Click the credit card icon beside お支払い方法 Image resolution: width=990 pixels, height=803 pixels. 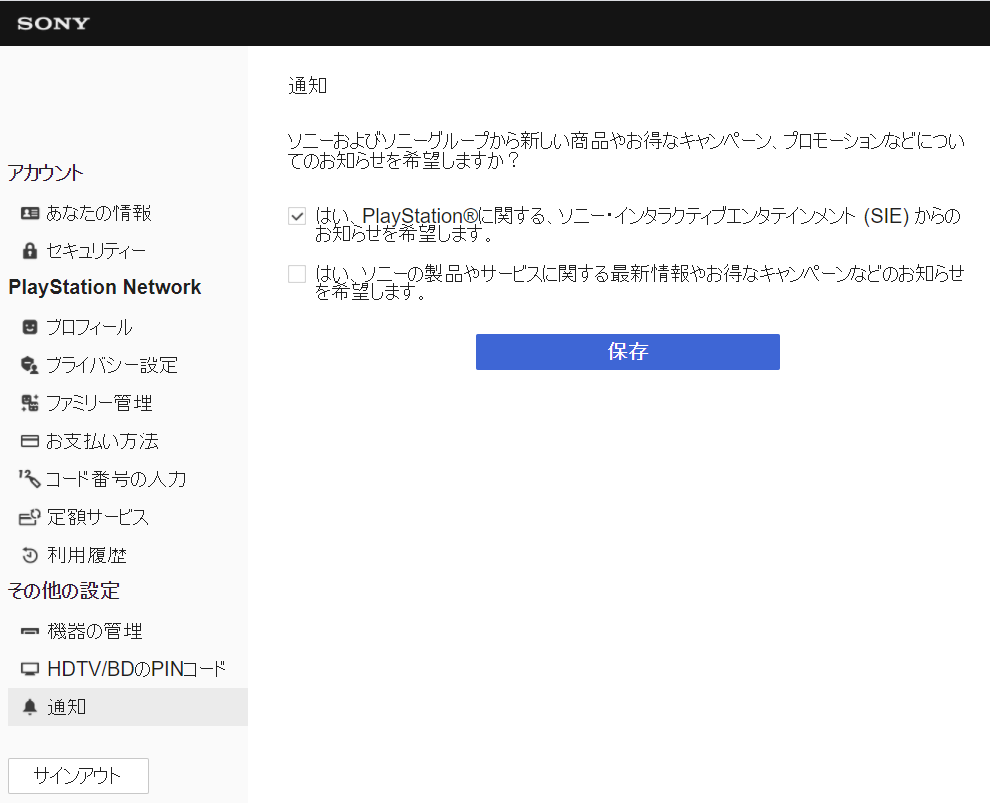(x=30, y=441)
